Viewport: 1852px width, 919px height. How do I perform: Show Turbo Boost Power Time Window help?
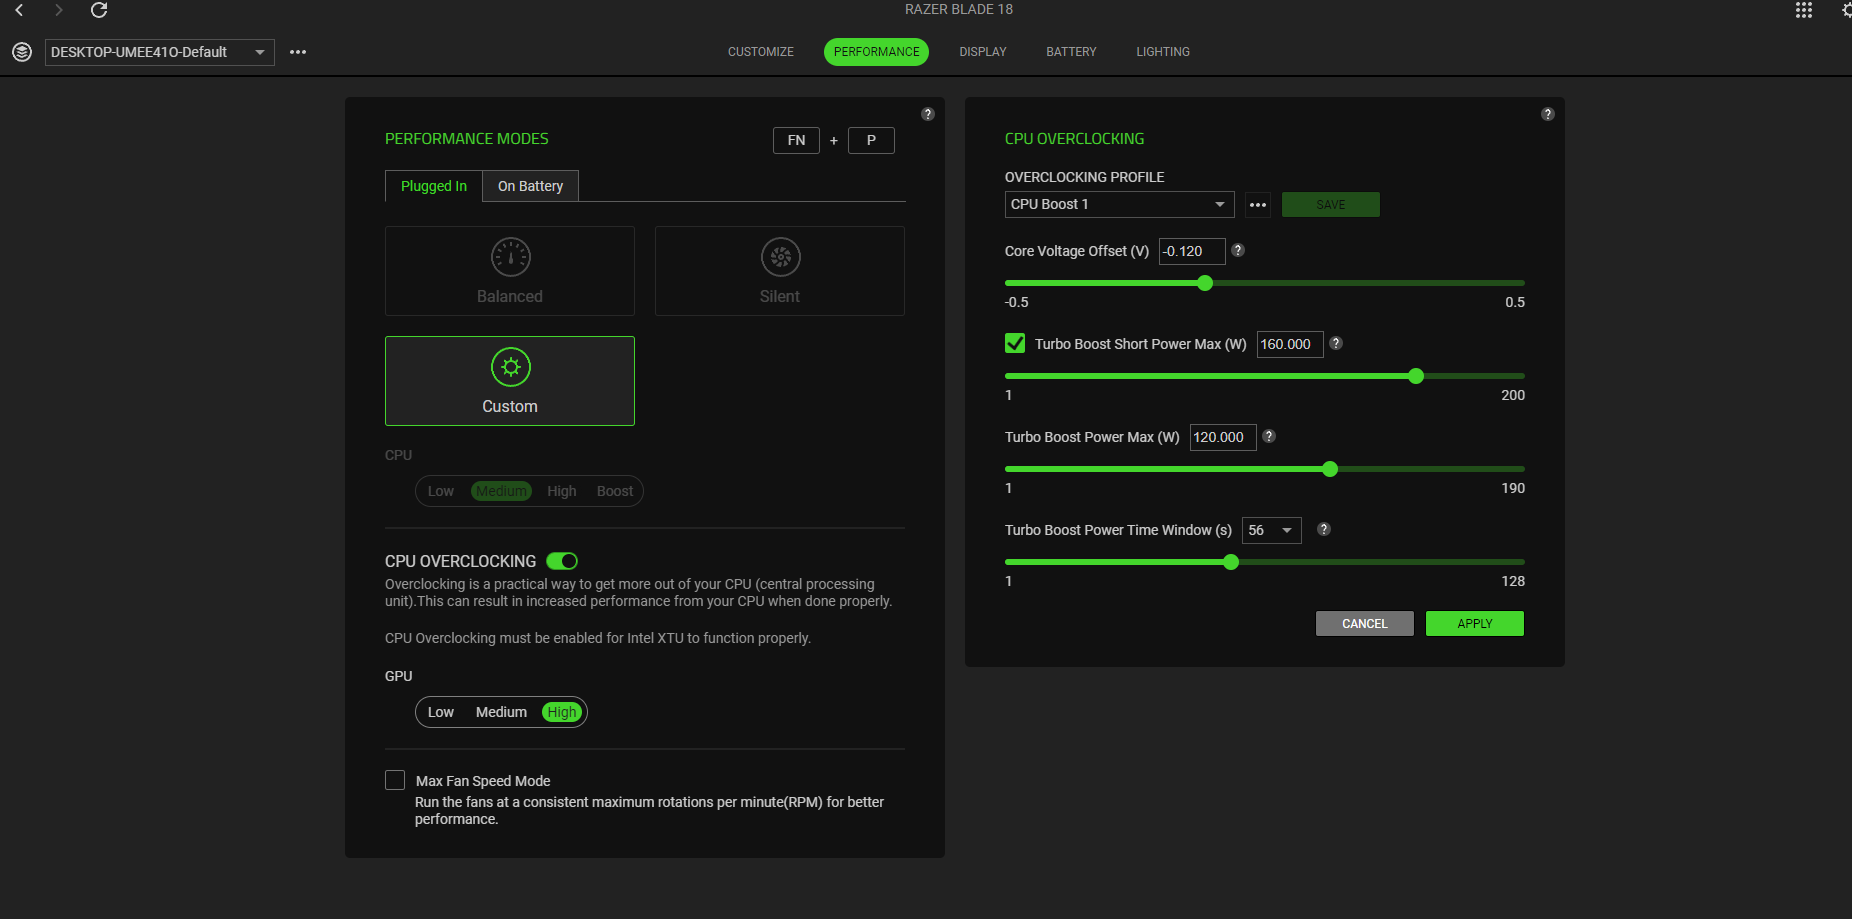click(x=1324, y=529)
